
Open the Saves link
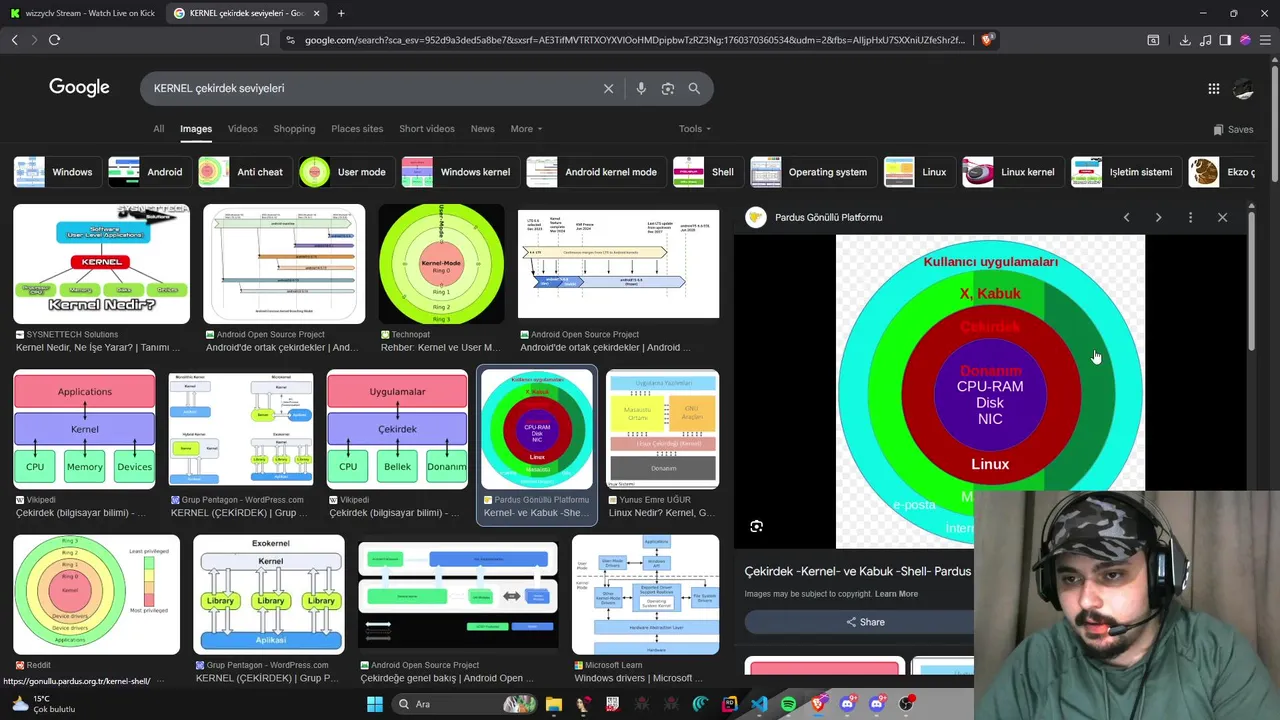pos(1233,129)
